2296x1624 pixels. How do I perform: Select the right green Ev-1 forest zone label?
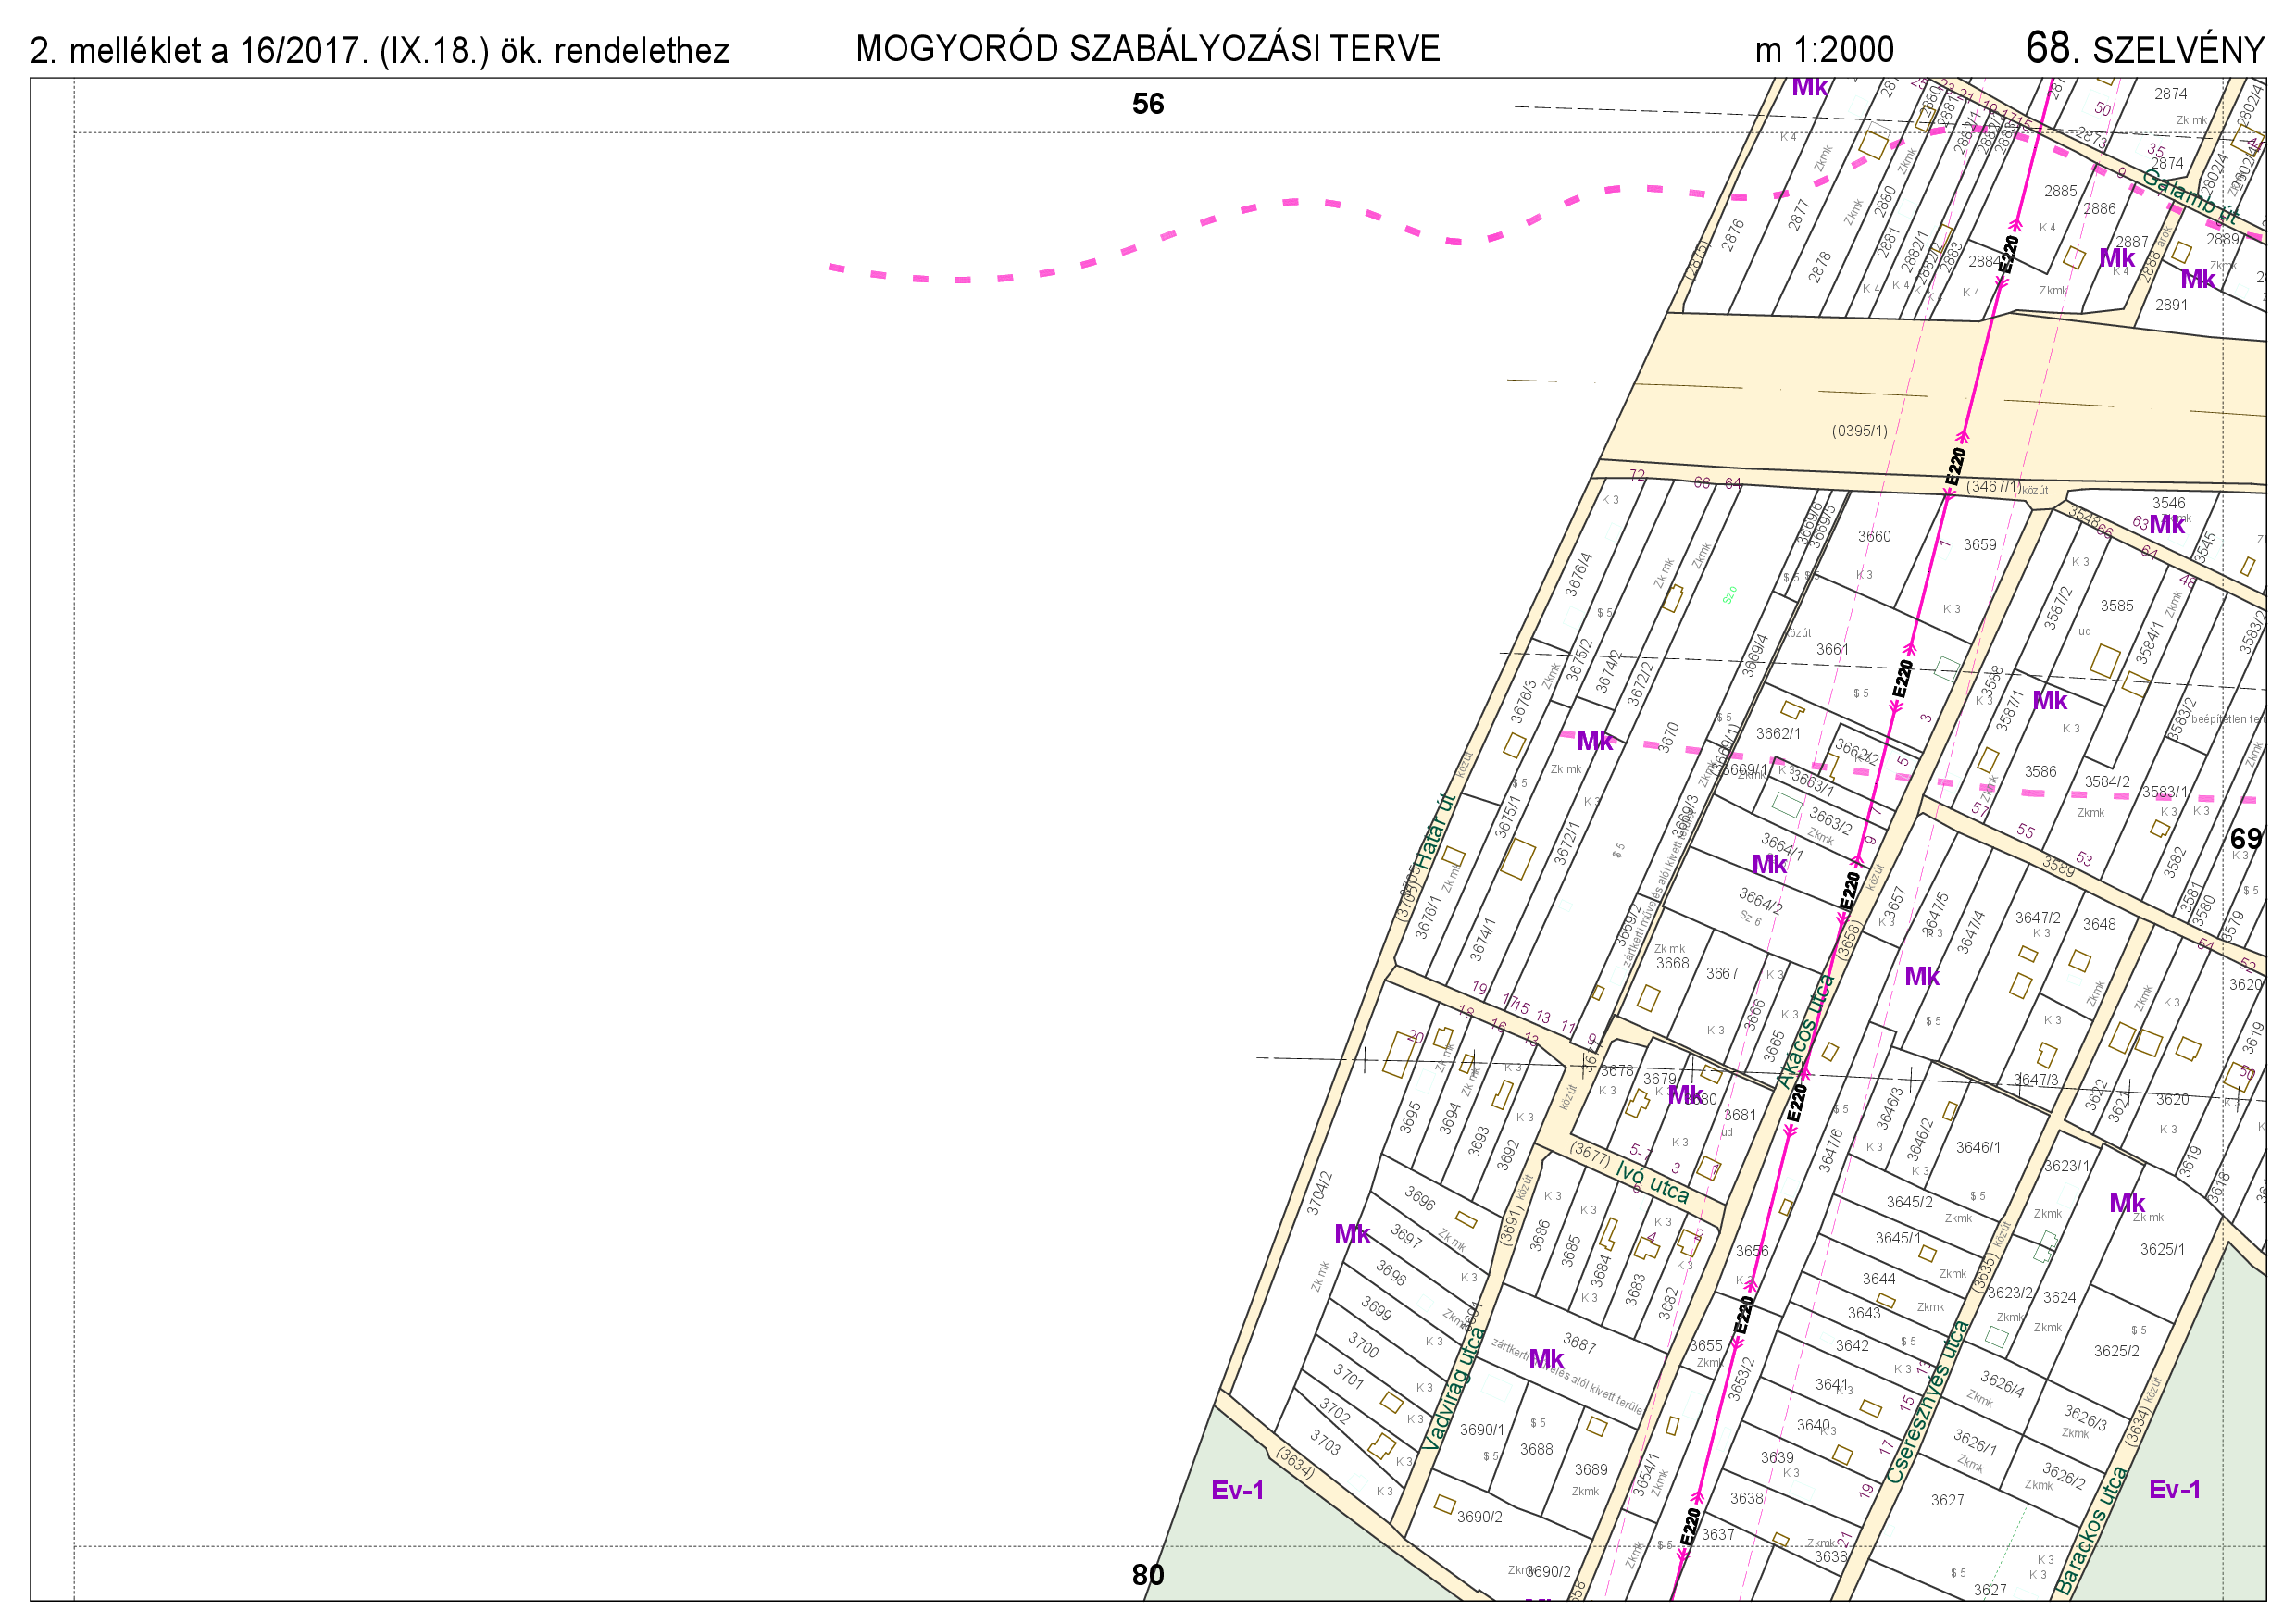click(x=2174, y=1489)
